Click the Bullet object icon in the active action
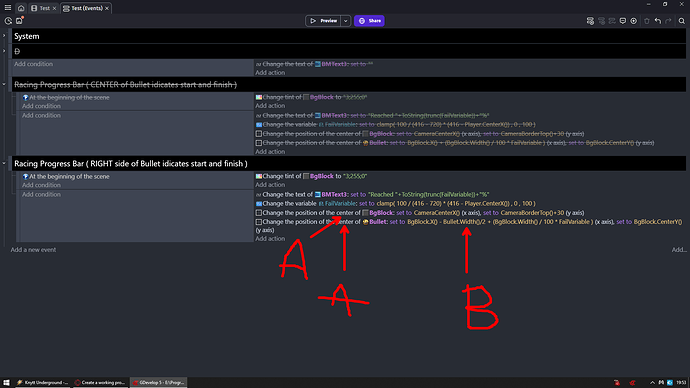Image resolution: width=690 pixels, height=388 pixels. (365, 222)
